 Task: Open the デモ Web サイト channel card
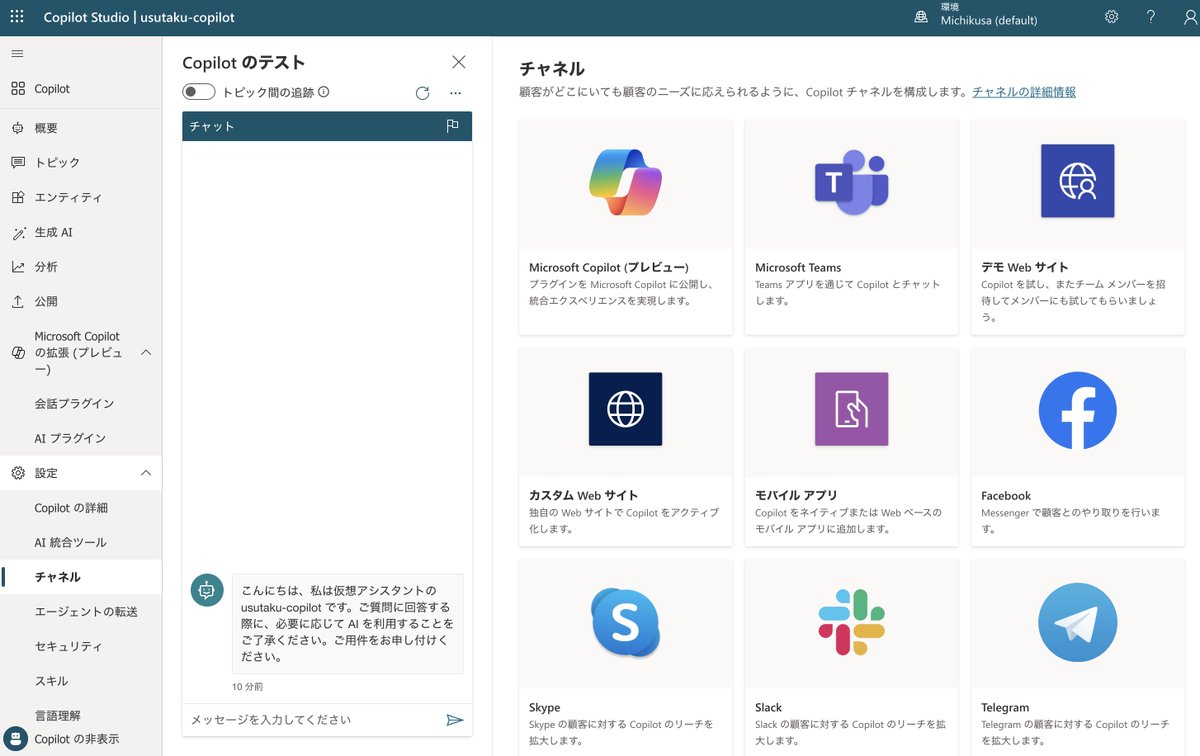click(1077, 228)
